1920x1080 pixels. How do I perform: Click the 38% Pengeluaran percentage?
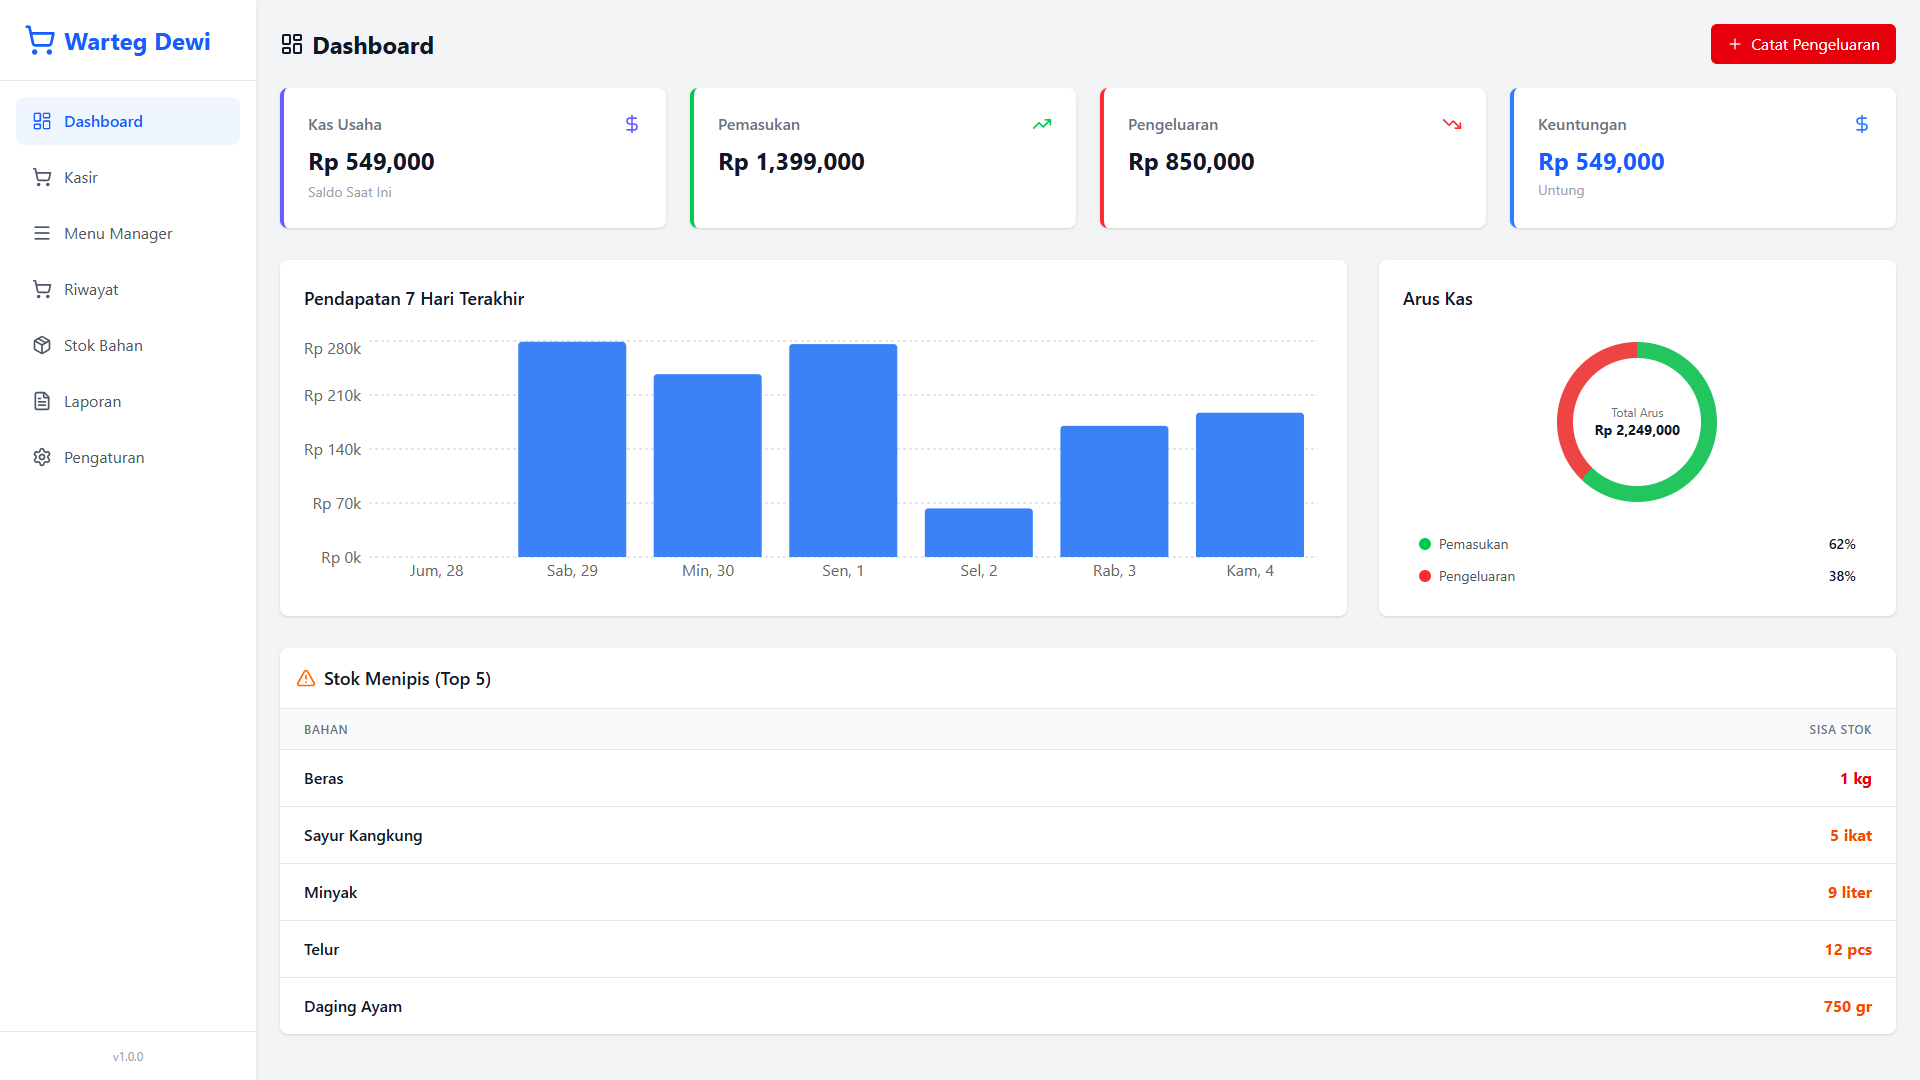pos(1842,576)
